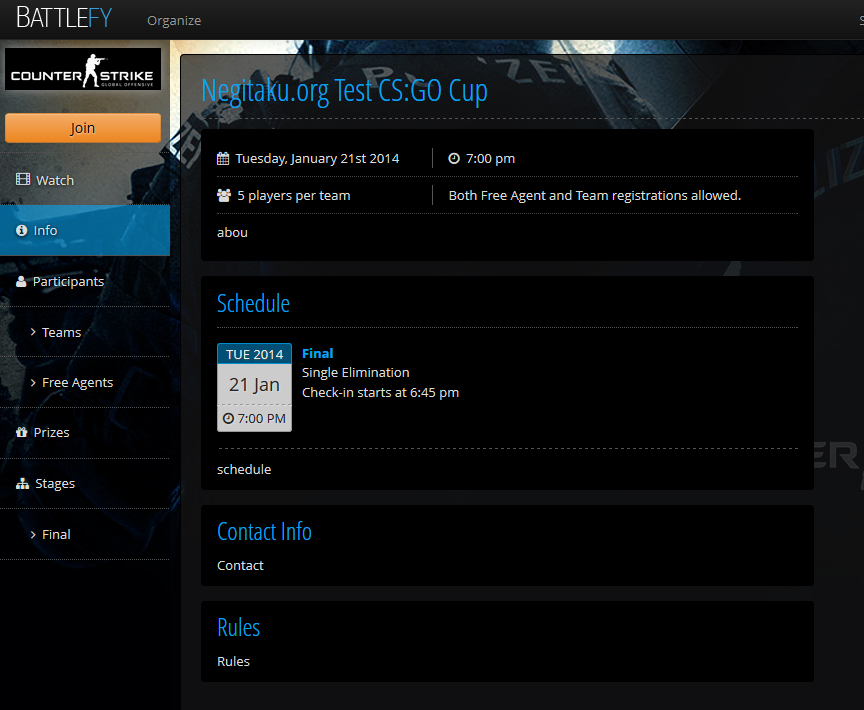The image size is (864, 710).
Task: Click the person icon beside Participants
Action: tap(21, 281)
